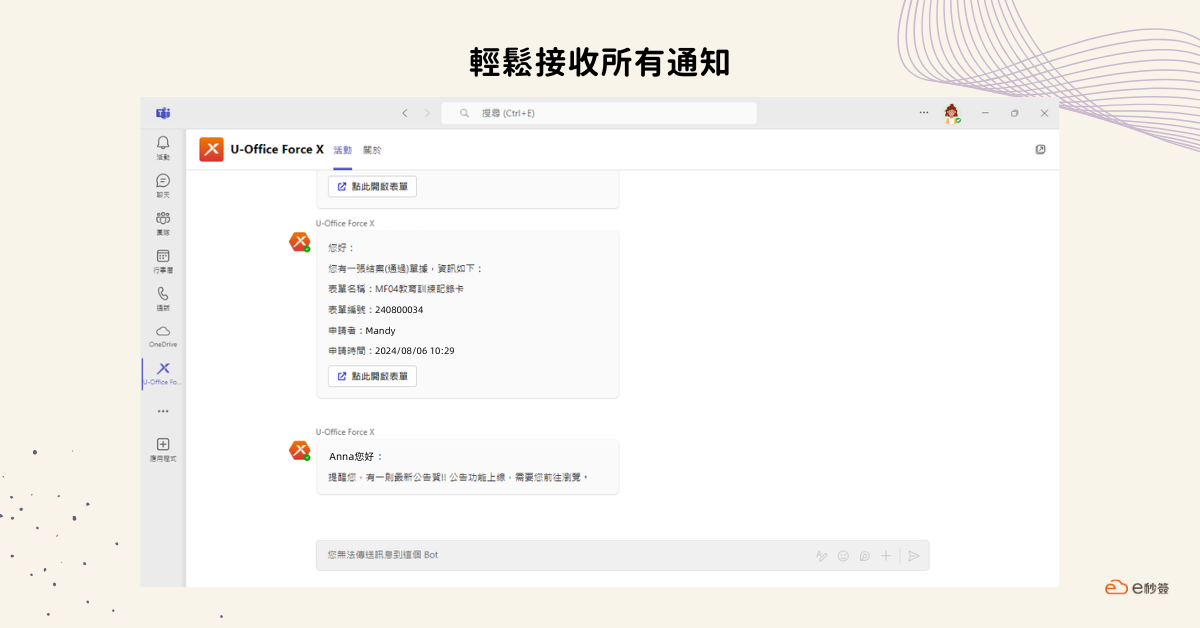This screenshot has height=628, width=1200.
Task: Click 點此開啟表單 button under the 2024/08/06 message
Action: pyautogui.click(x=372, y=376)
